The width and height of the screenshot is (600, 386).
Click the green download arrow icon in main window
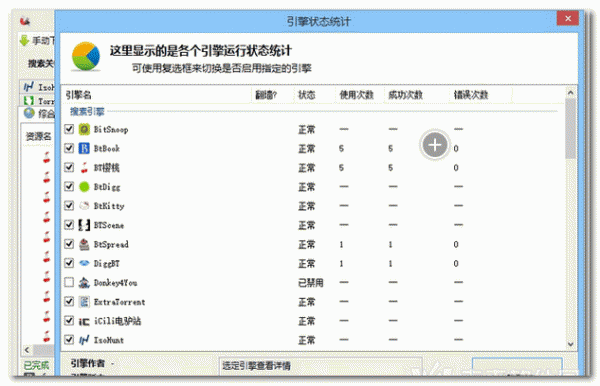pos(24,40)
